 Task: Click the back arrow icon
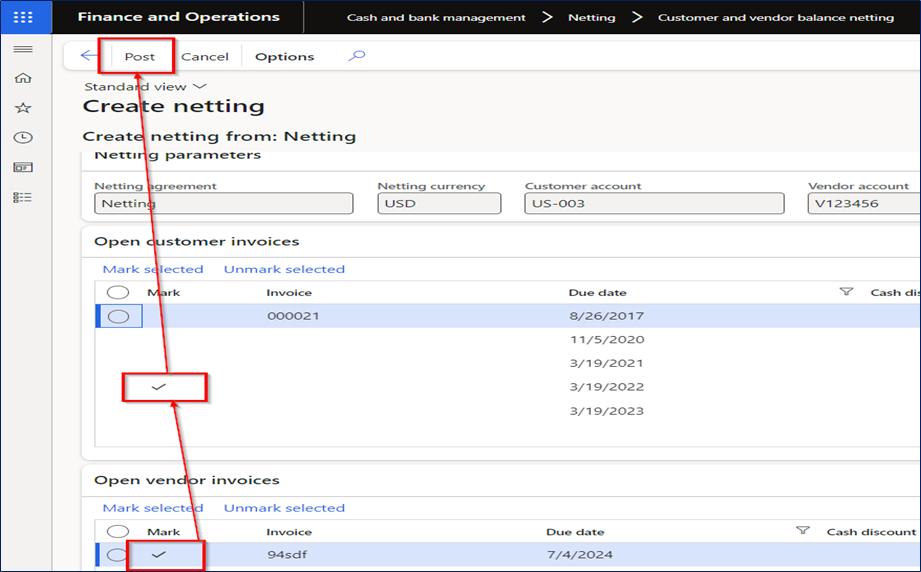(x=88, y=56)
